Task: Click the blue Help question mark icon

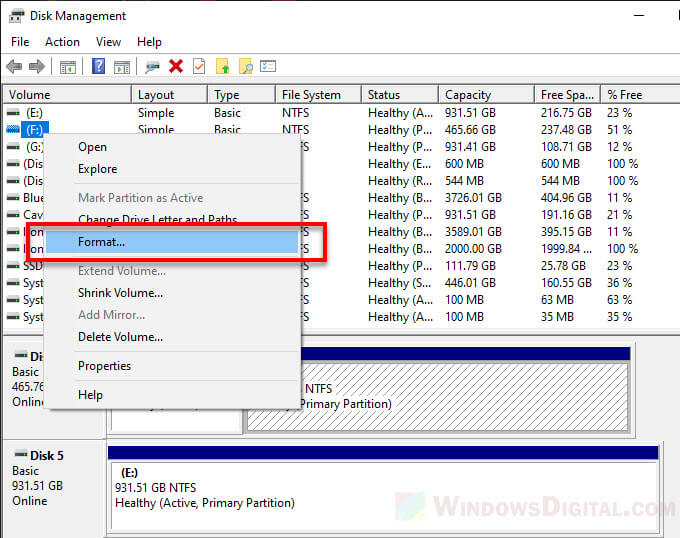Action: click(98, 66)
